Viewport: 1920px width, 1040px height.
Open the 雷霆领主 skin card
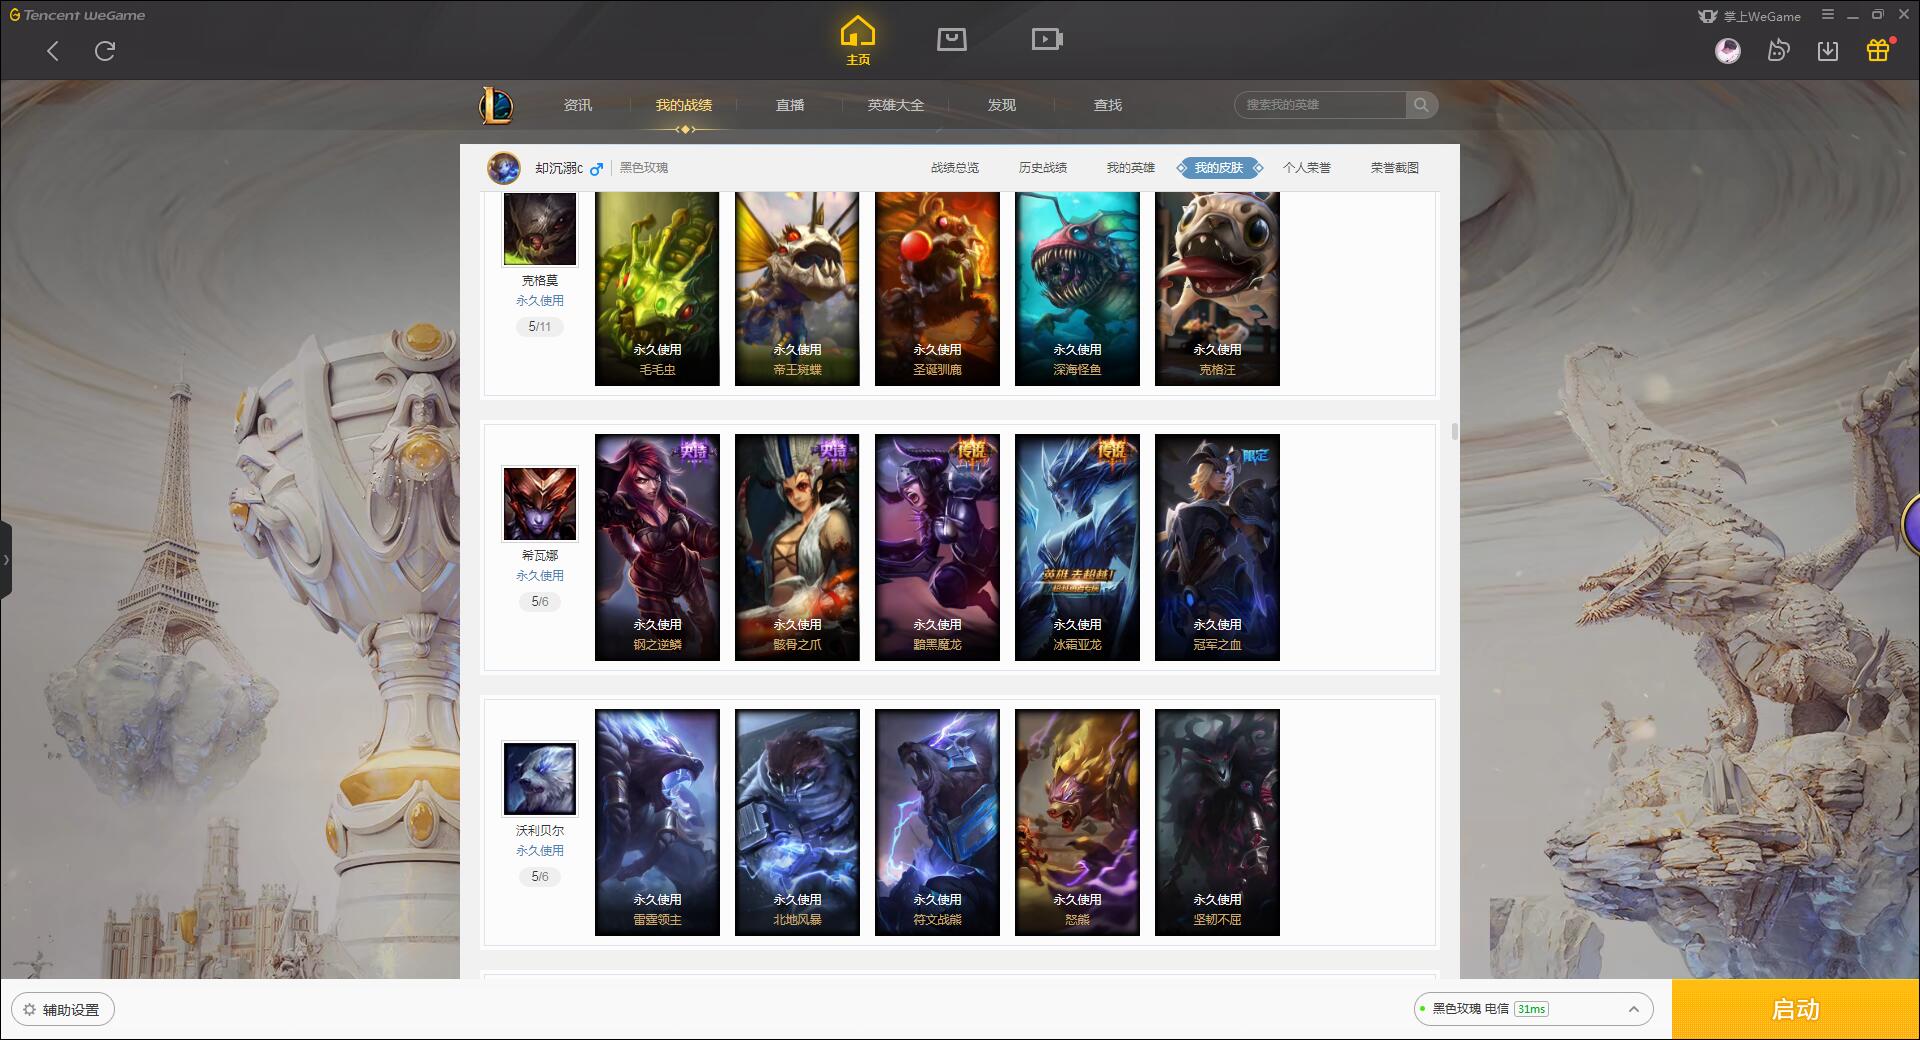tap(657, 822)
